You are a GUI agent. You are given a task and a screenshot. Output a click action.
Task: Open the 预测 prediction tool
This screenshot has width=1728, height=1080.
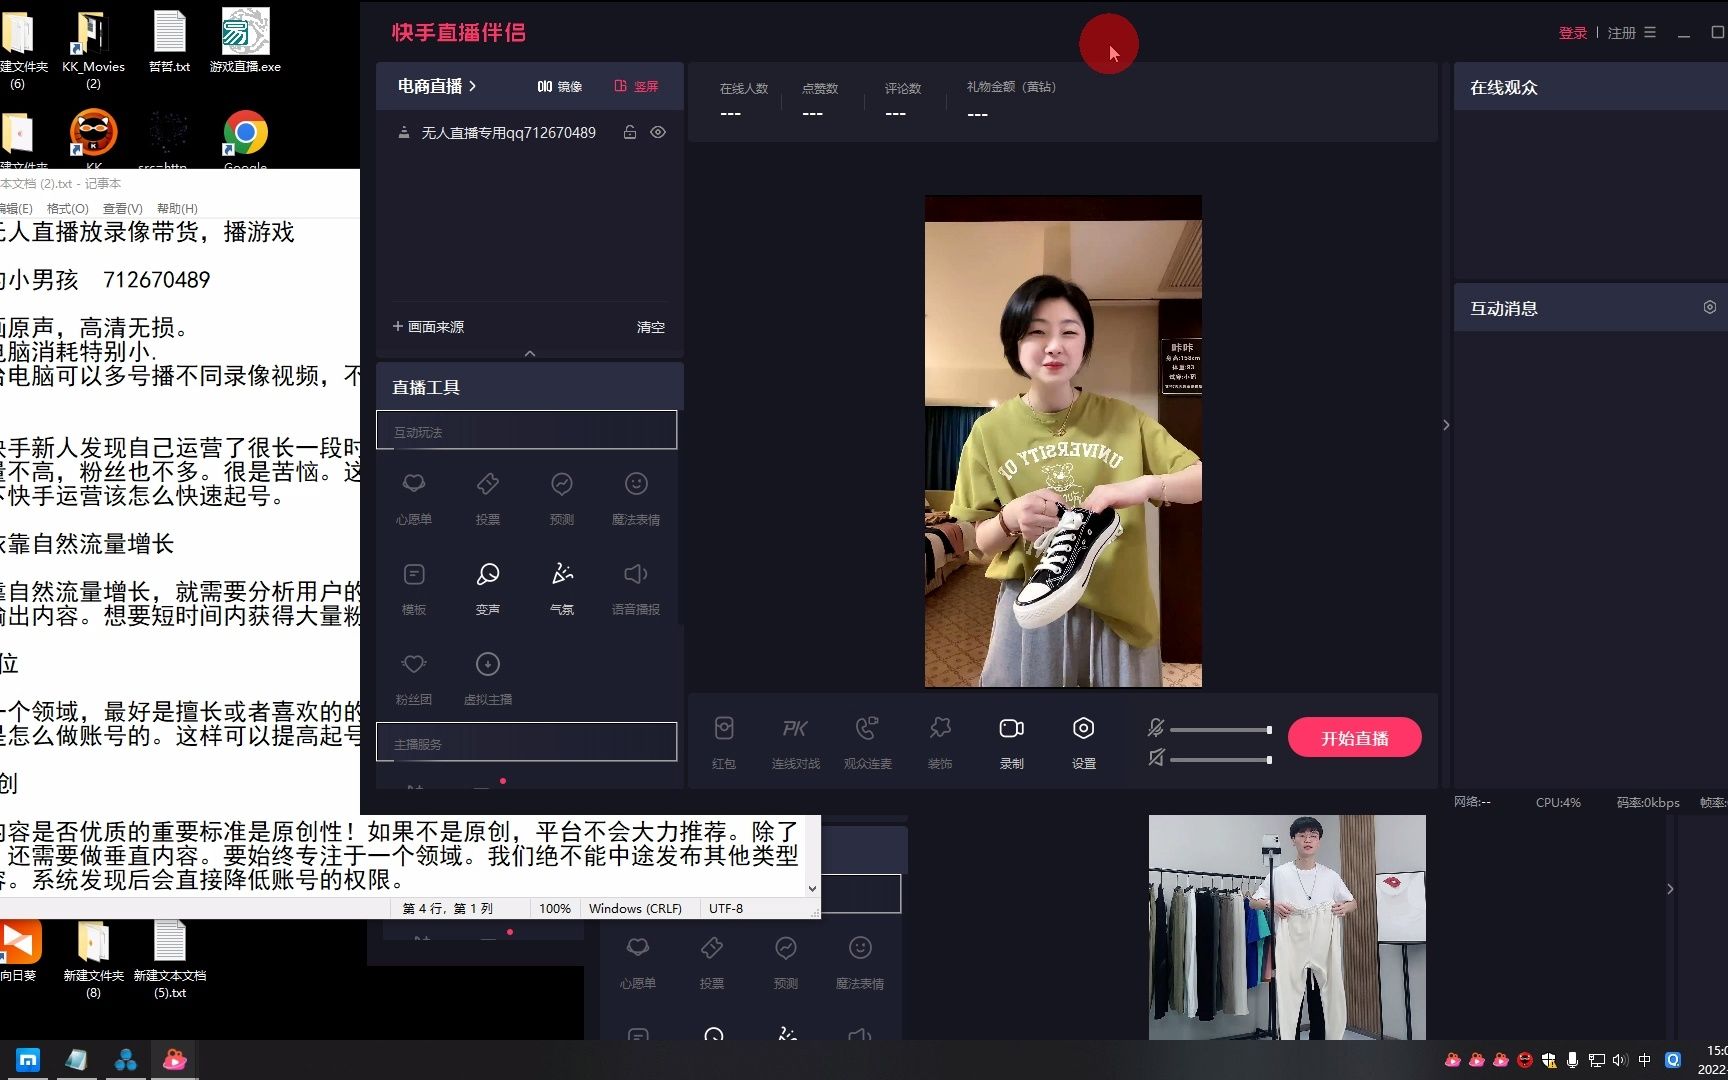(562, 497)
